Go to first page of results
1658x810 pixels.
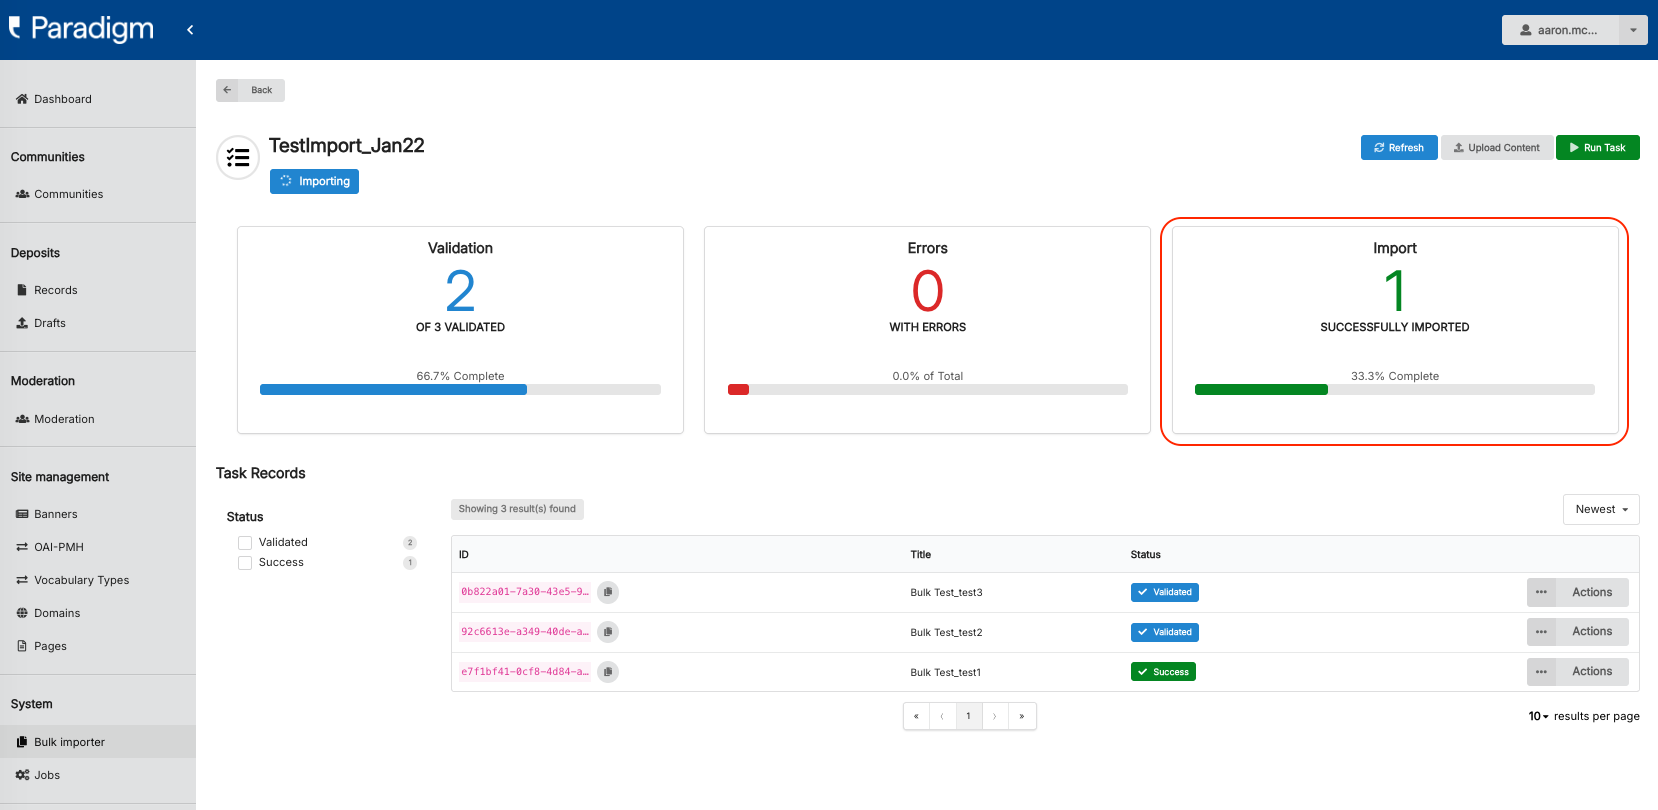tap(916, 716)
